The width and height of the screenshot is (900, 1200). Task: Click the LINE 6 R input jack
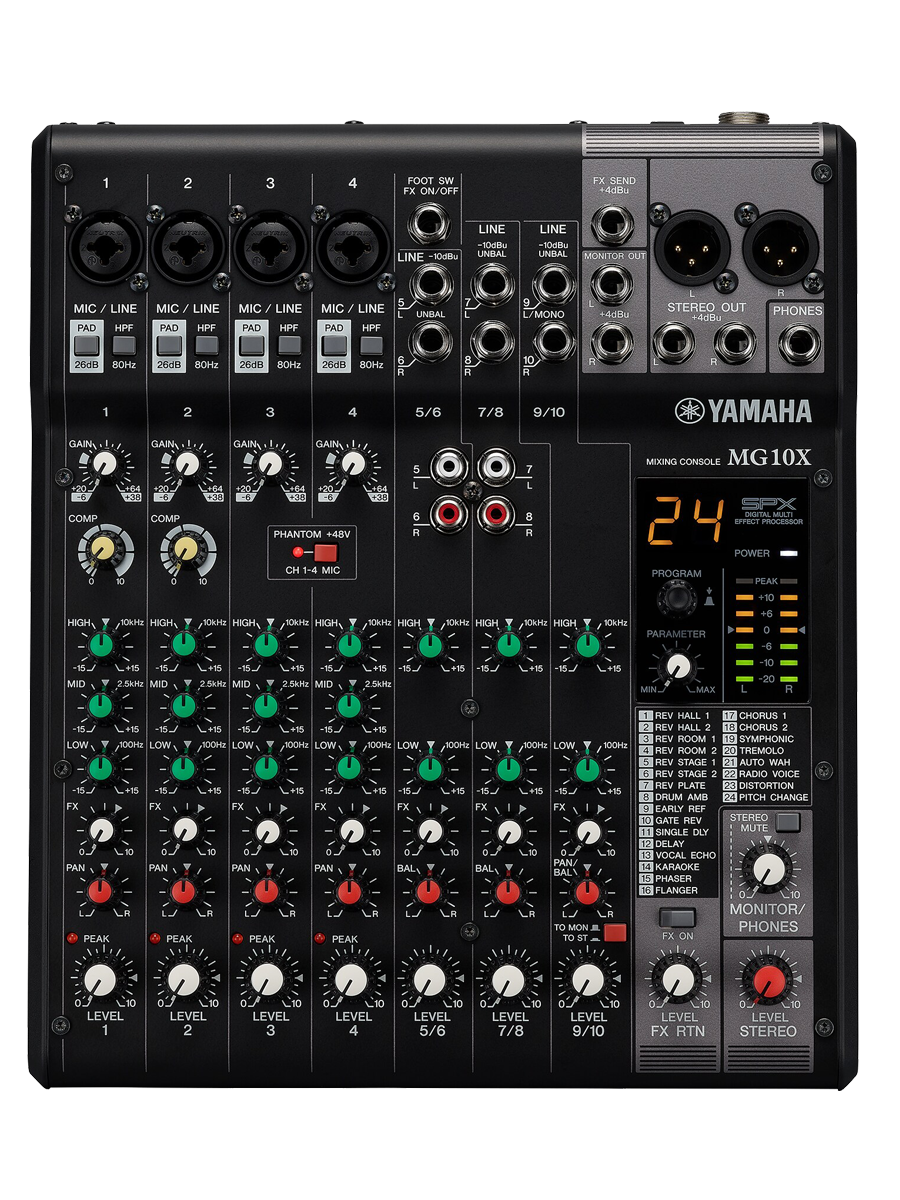click(x=433, y=345)
